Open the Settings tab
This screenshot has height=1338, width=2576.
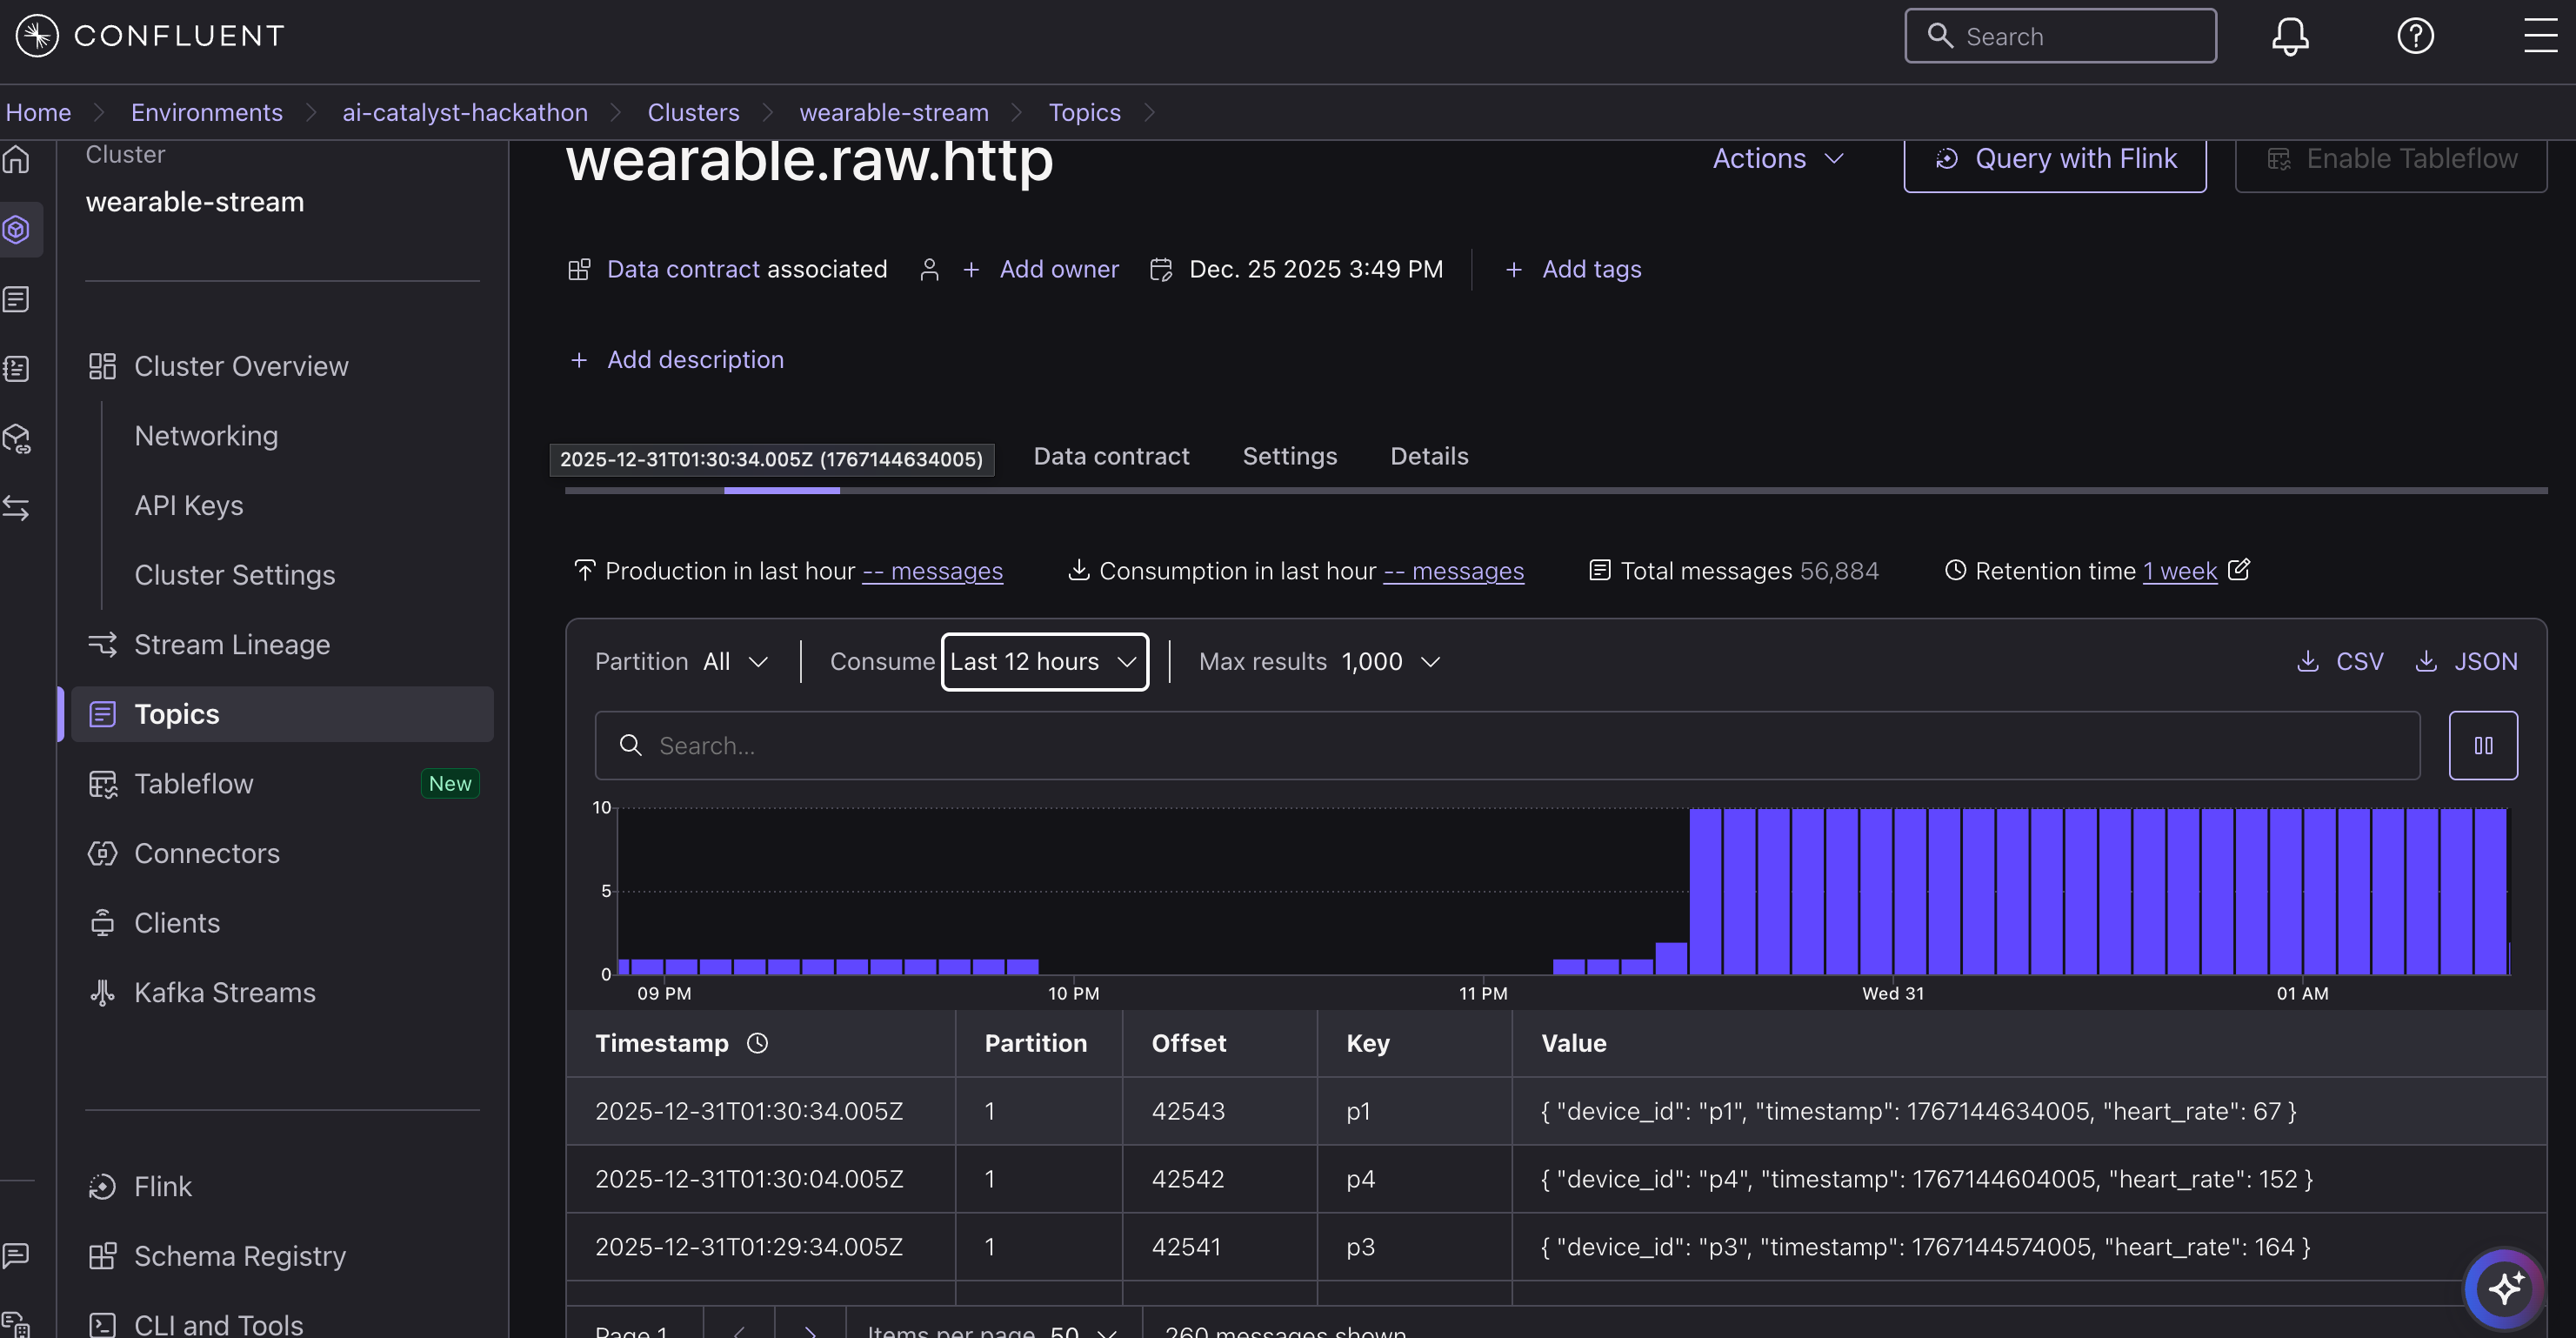click(x=1289, y=456)
